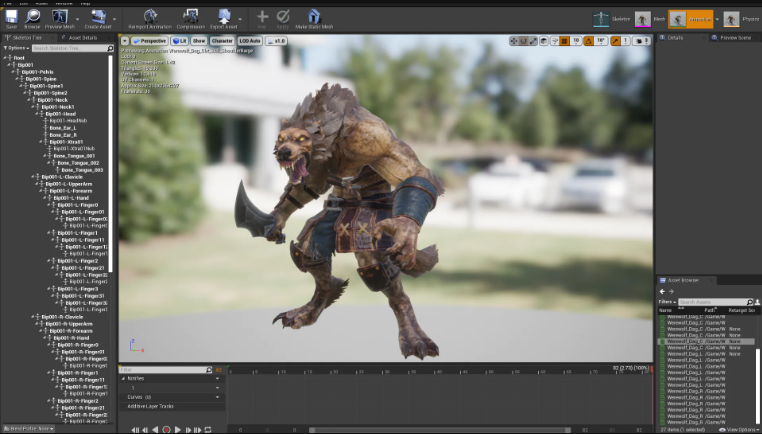
Task: Open the Curves track dropdown
Action: click(x=217, y=397)
